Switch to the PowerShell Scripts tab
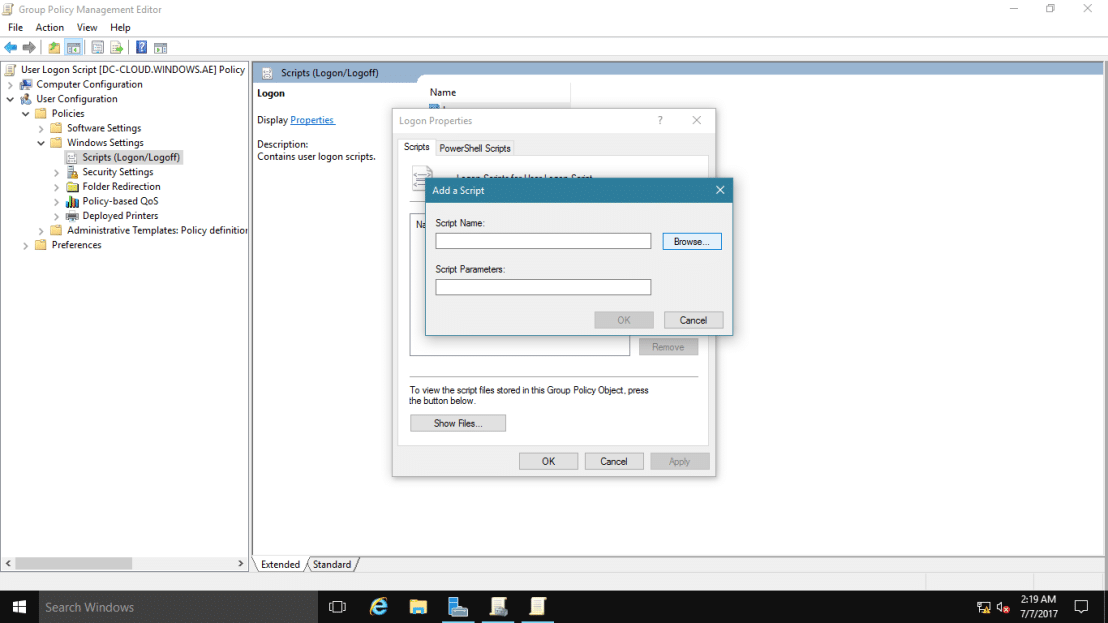This screenshot has height=623, width=1108. click(475, 148)
